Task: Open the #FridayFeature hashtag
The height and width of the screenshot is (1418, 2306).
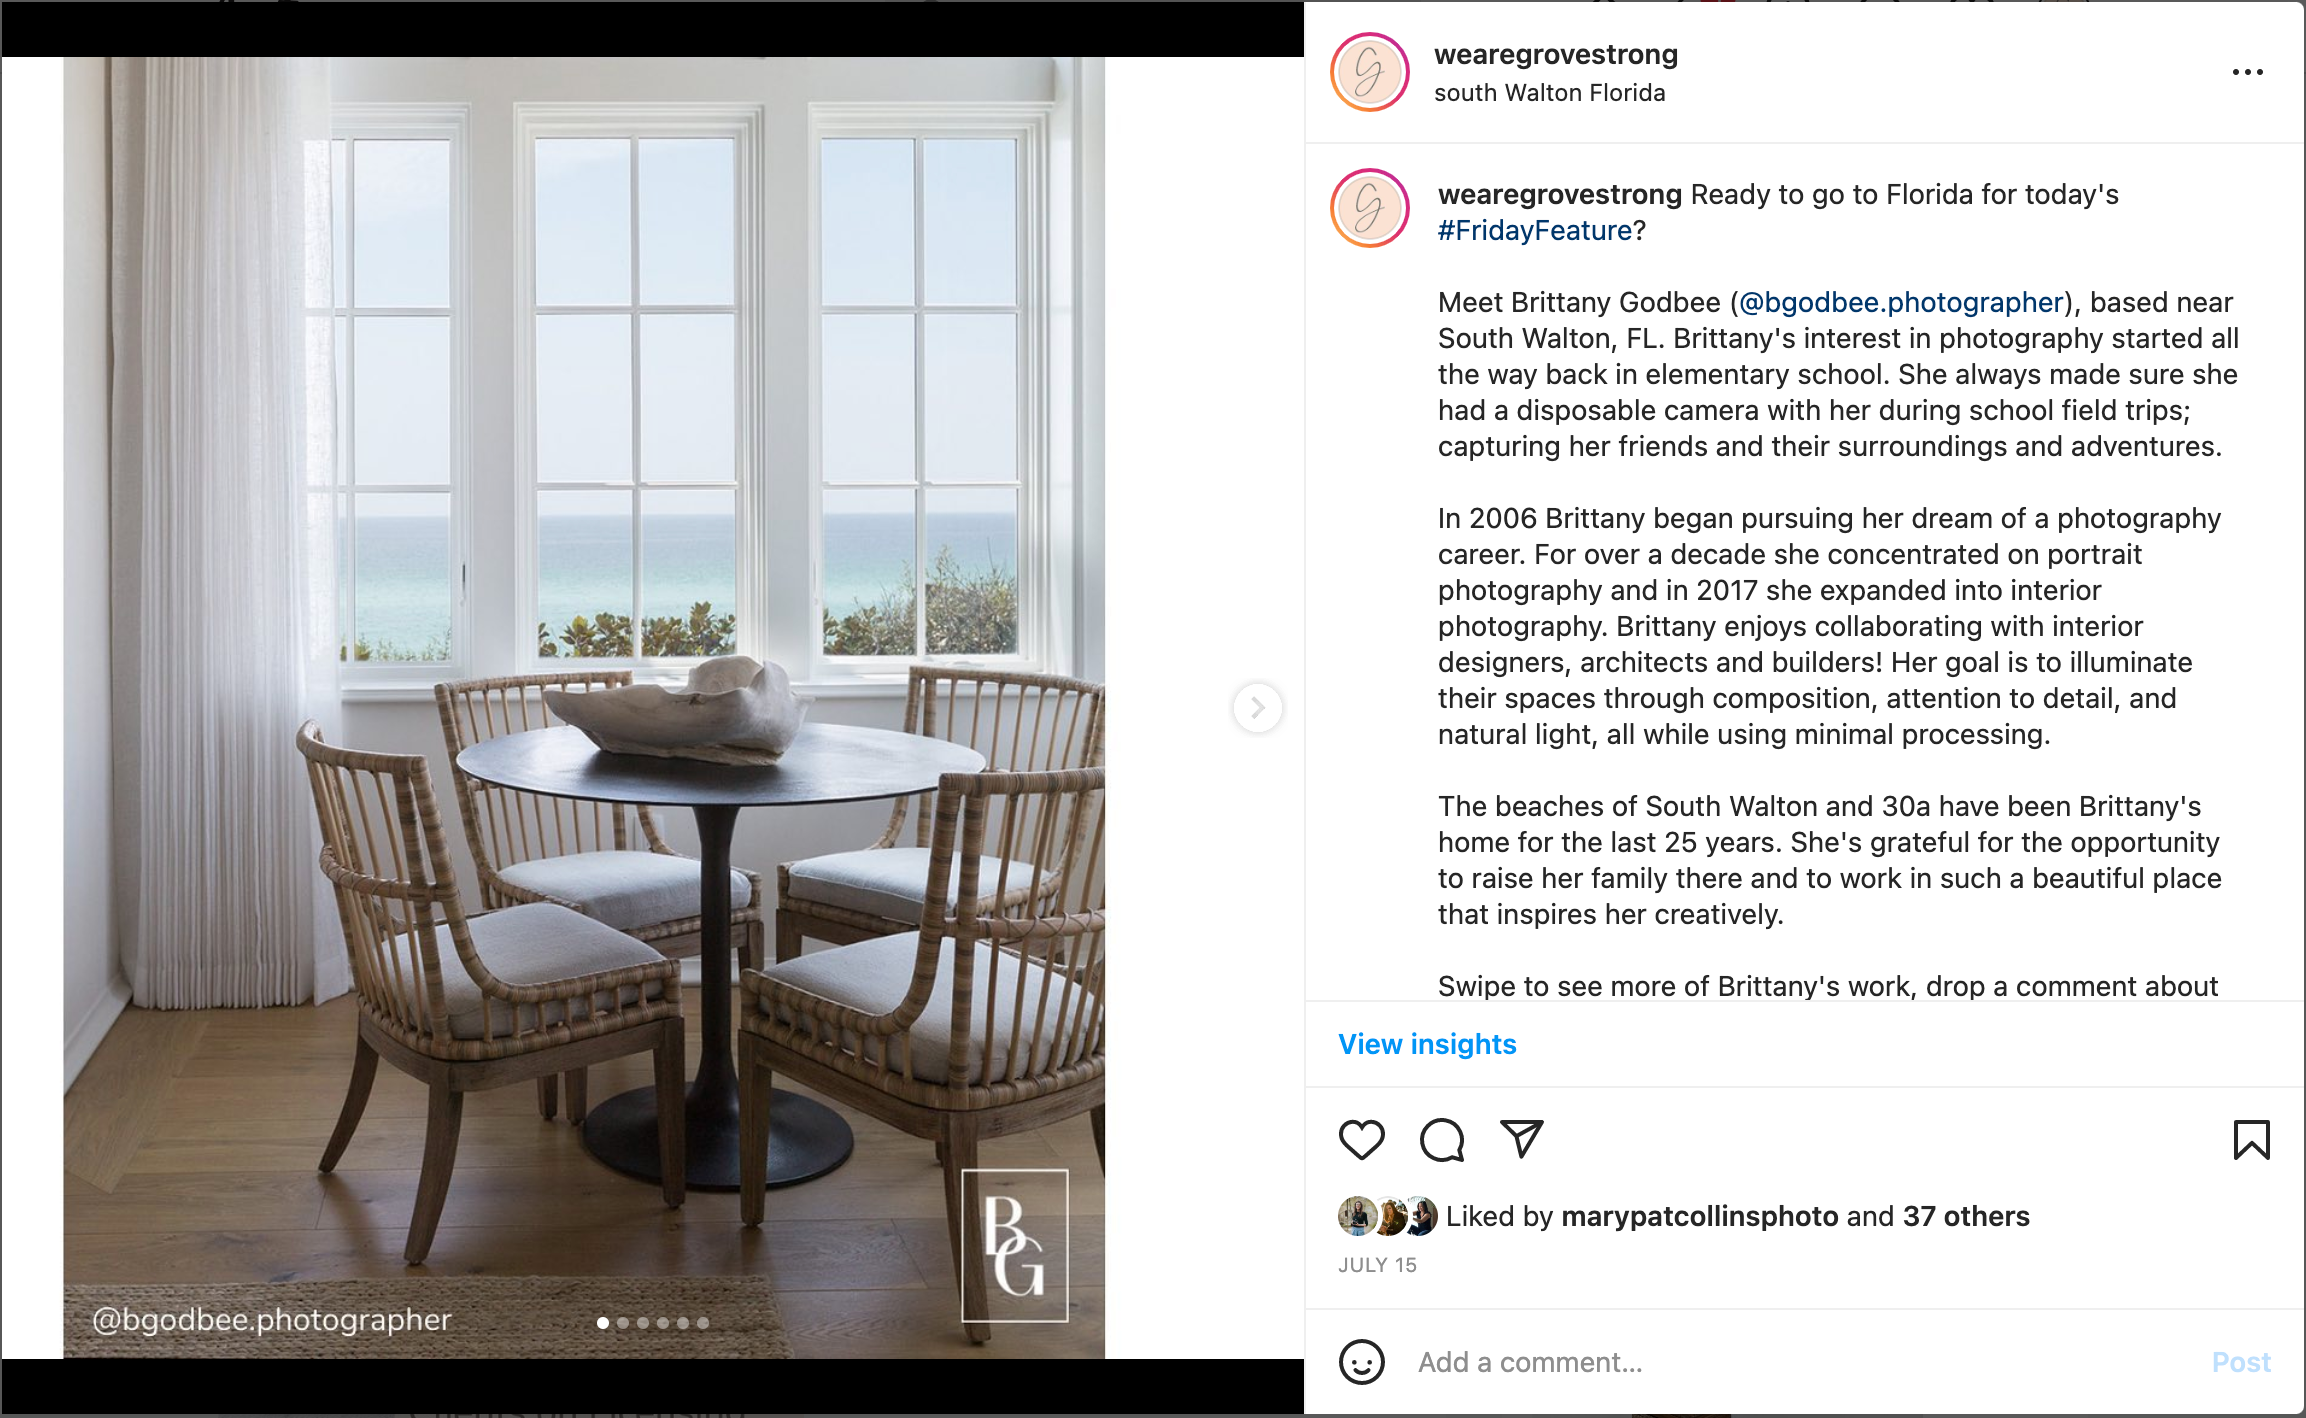Action: coord(1535,230)
